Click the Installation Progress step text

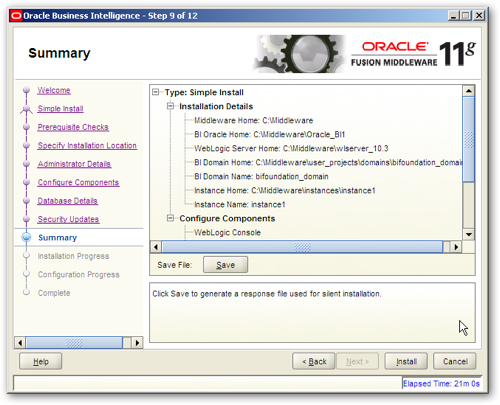coord(73,256)
